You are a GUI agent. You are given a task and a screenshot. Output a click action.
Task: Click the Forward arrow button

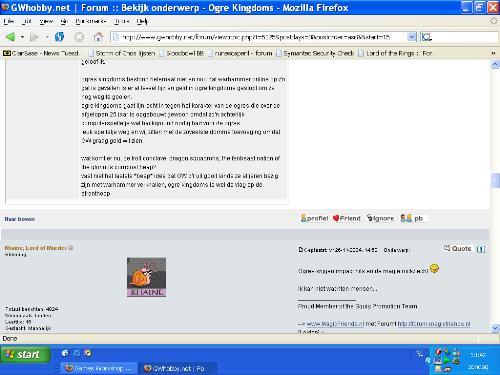point(34,37)
